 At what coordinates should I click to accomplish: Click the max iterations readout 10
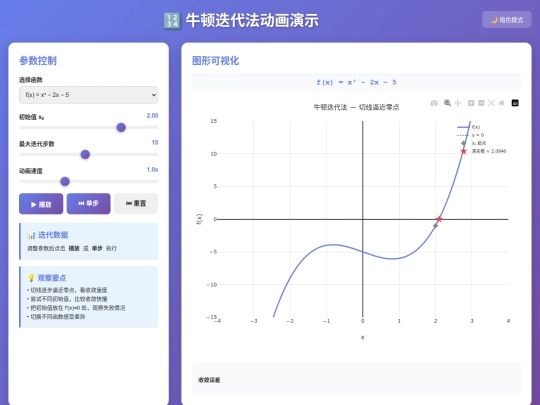[x=155, y=143]
